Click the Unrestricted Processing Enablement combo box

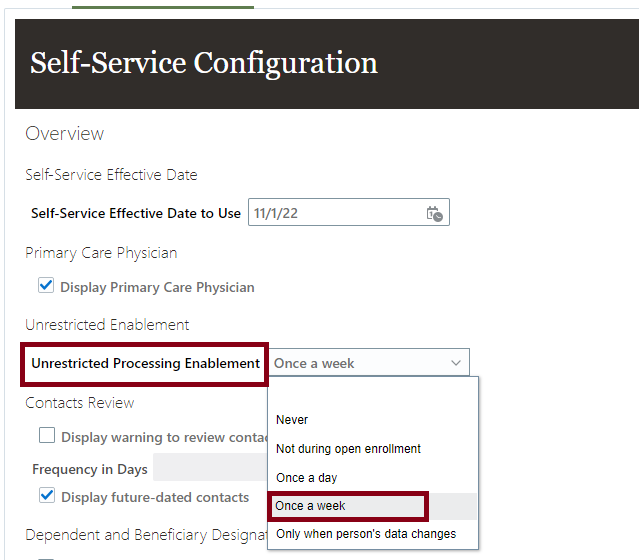[x=355, y=363]
